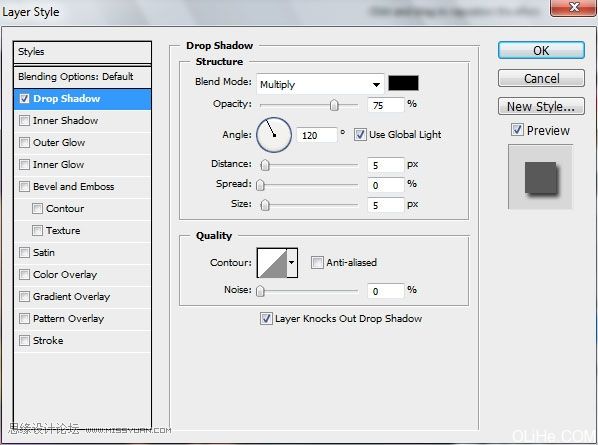Viewport: 598px width, 445px height.
Task: Click the Opacity slider handle
Action: click(x=334, y=105)
